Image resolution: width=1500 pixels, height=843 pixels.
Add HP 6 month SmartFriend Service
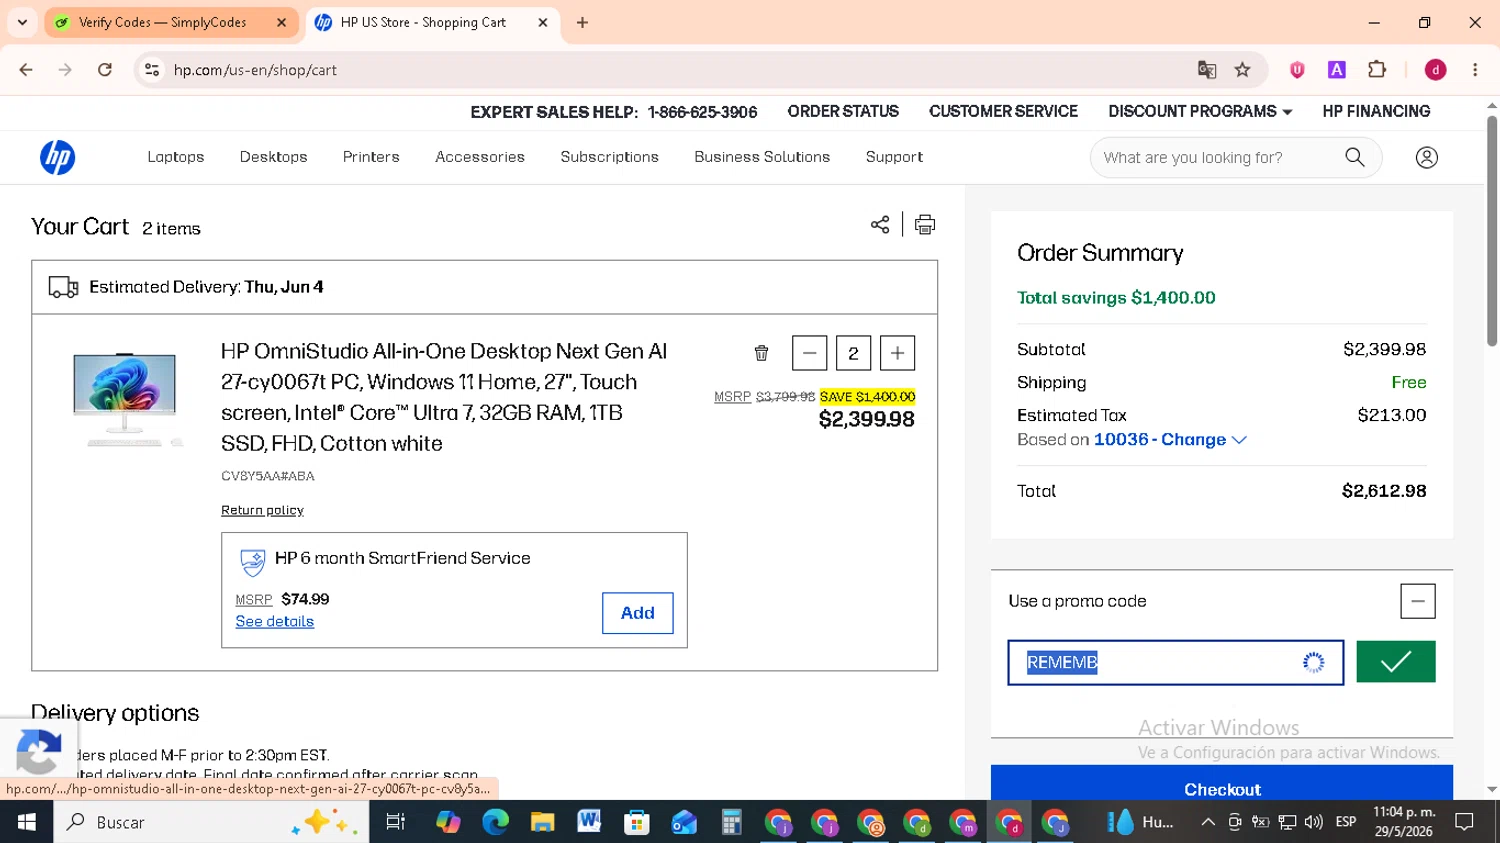coord(638,613)
